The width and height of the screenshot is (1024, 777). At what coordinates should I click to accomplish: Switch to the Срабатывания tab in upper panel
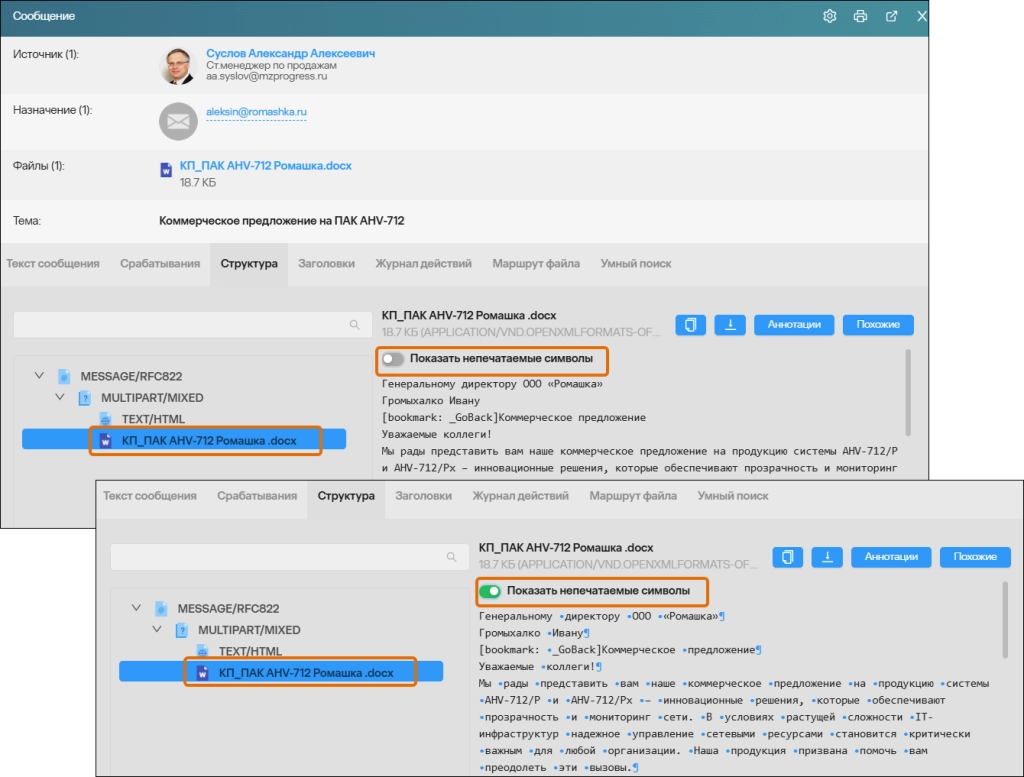coord(159,264)
